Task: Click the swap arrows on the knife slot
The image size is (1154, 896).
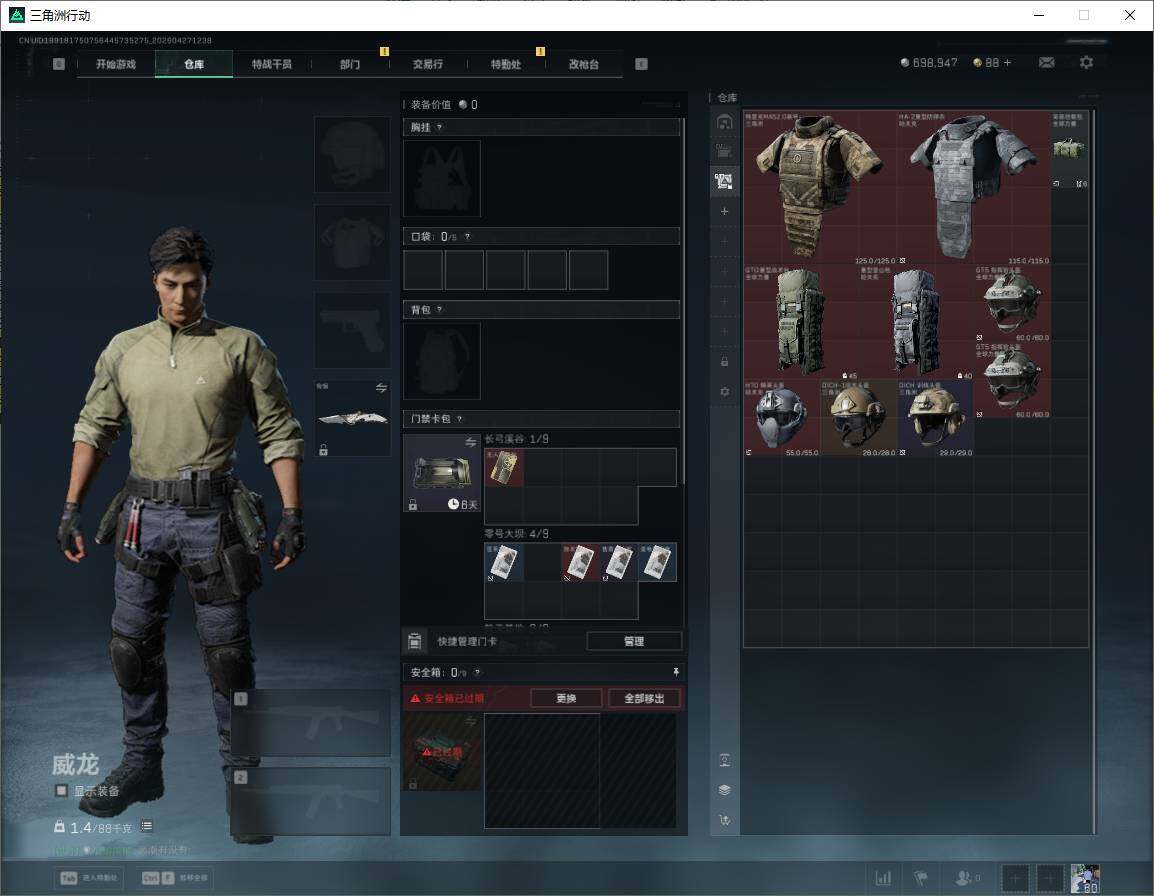Action: point(381,388)
